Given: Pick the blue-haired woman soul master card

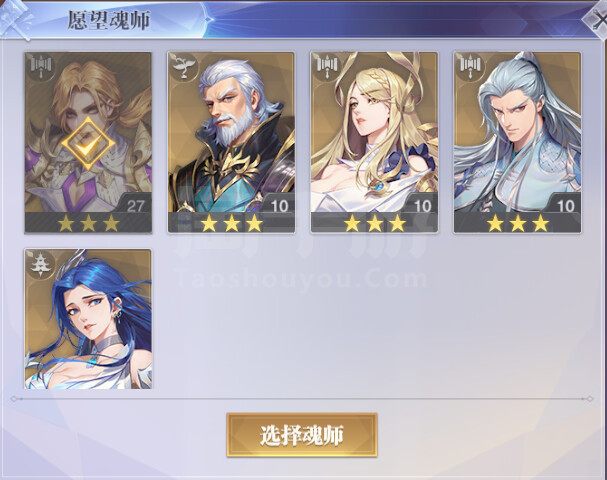Looking at the screenshot, I should click(88, 319).
